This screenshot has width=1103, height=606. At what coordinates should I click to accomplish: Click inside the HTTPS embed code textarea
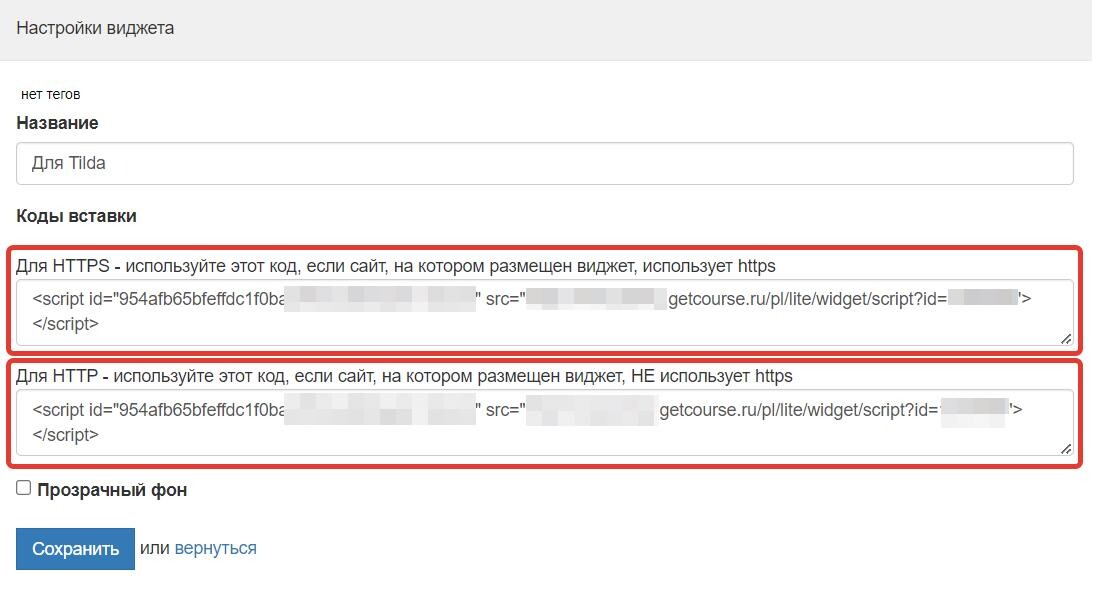[x=544, y=313]
